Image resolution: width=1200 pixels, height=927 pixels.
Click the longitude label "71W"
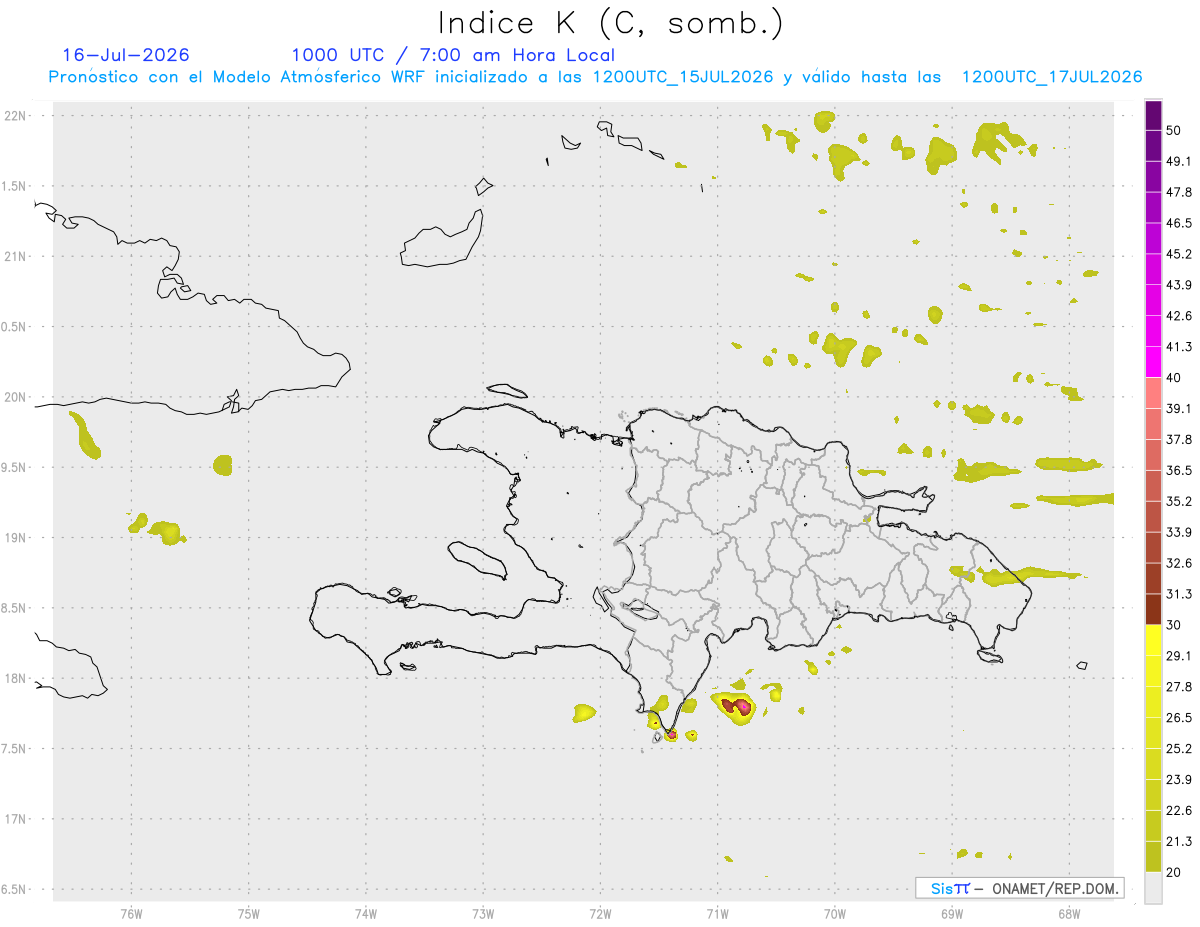point(717,913)
